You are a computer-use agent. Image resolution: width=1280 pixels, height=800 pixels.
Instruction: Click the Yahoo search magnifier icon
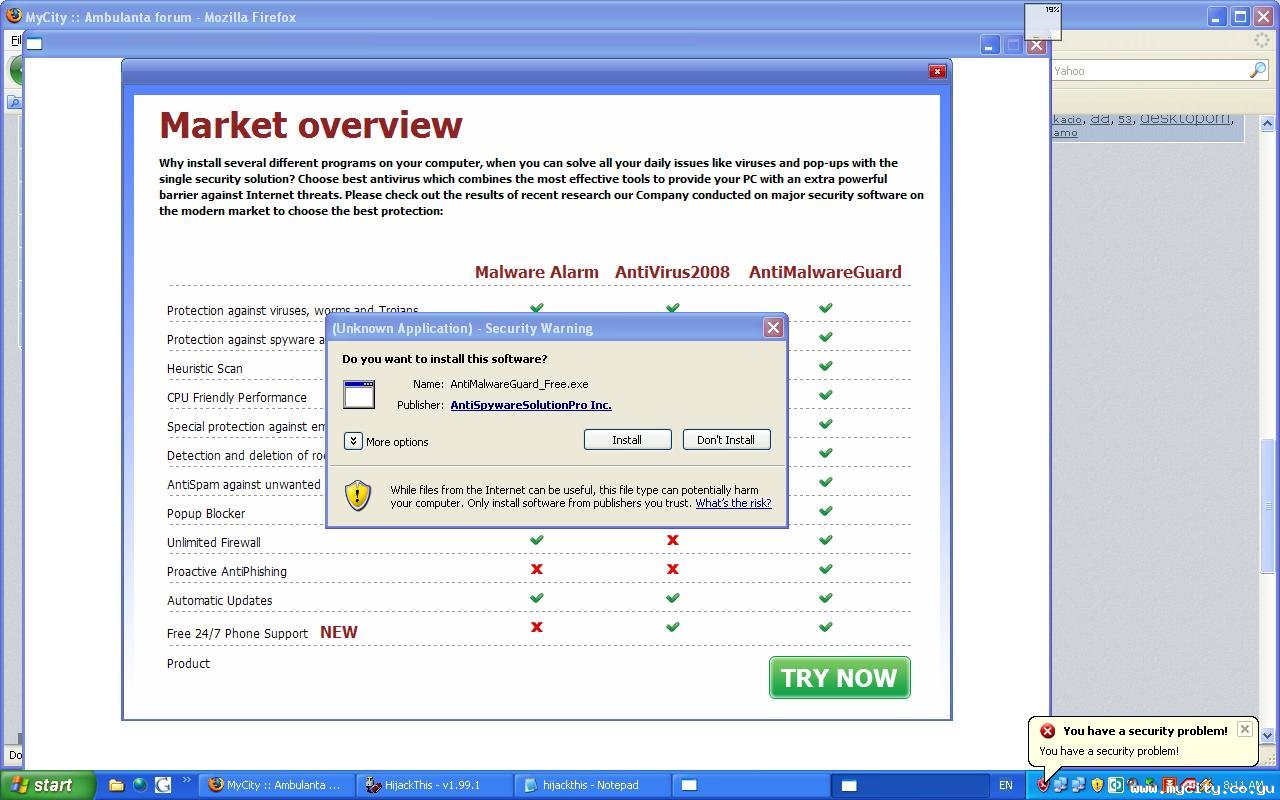[1257, 70]
